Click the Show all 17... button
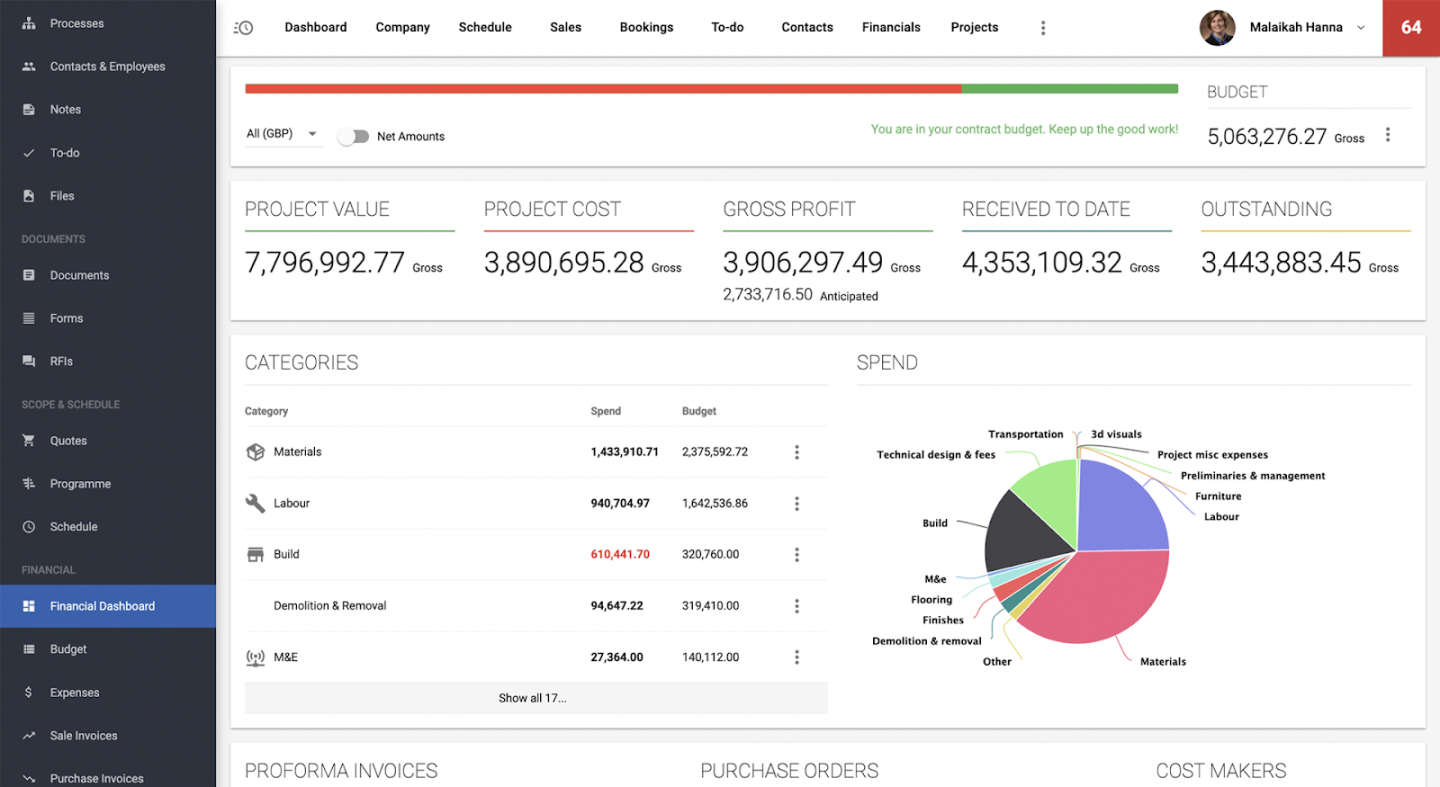The image size is (1440, 787). coord(536,698)
